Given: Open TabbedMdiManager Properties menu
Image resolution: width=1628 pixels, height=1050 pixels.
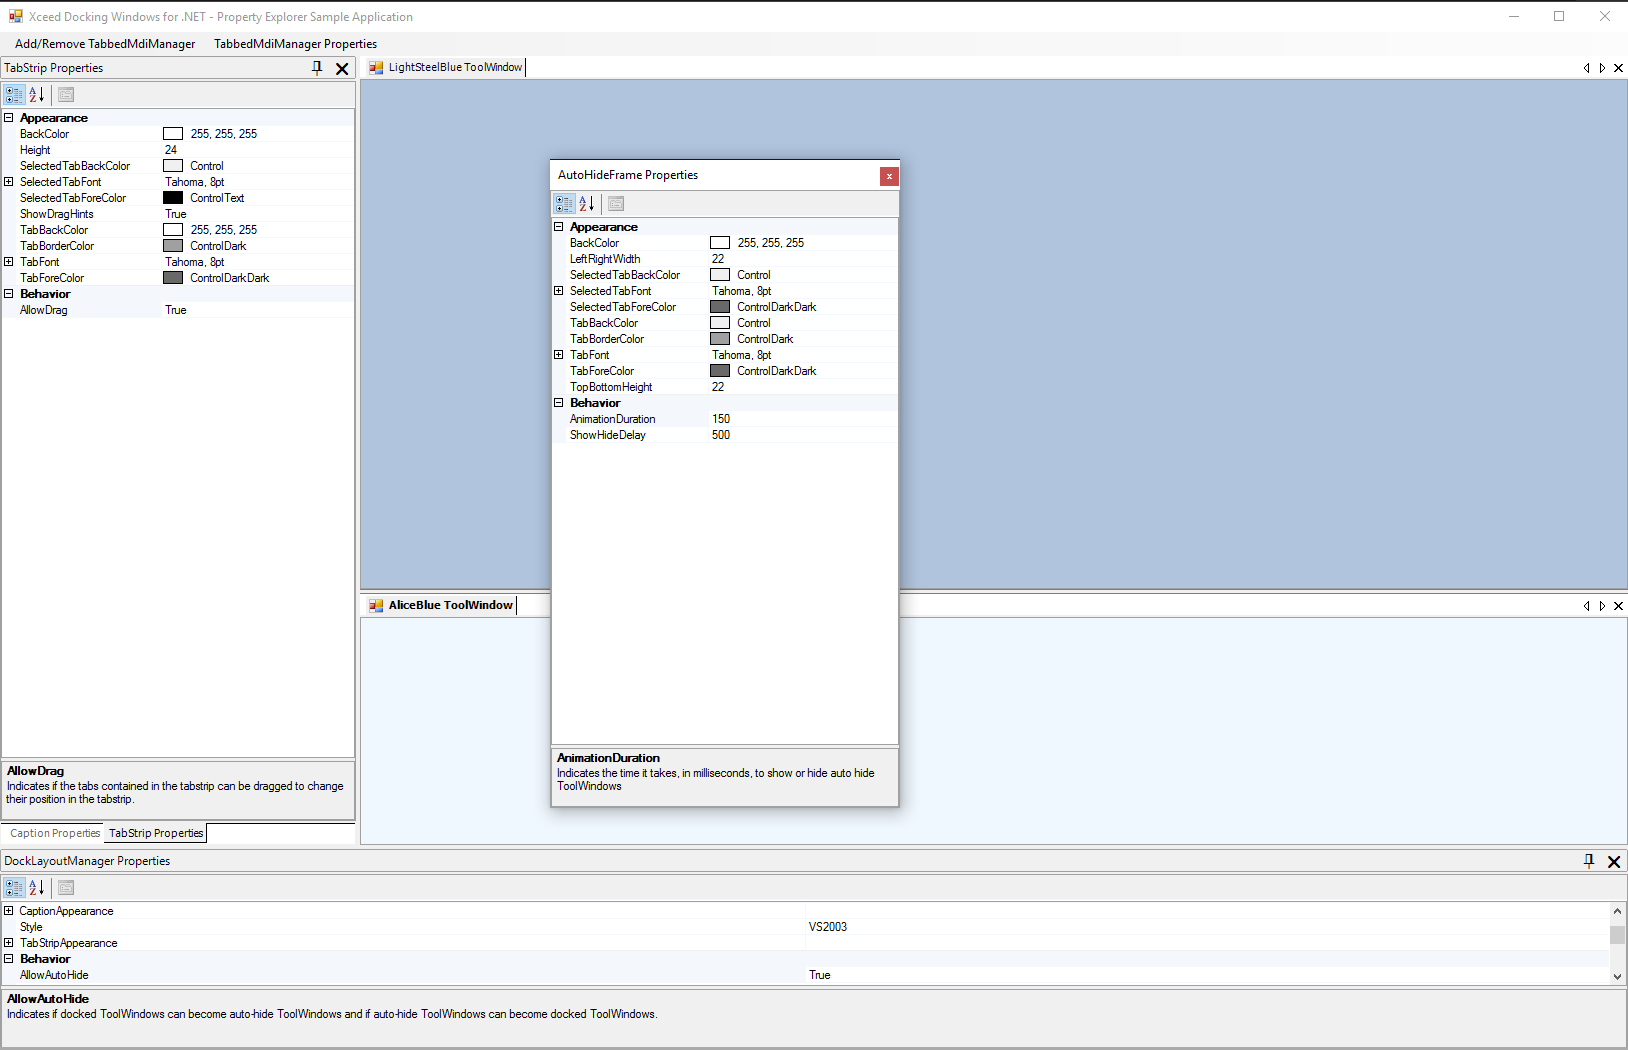Looking at the screenshot, I should (295, 44).
